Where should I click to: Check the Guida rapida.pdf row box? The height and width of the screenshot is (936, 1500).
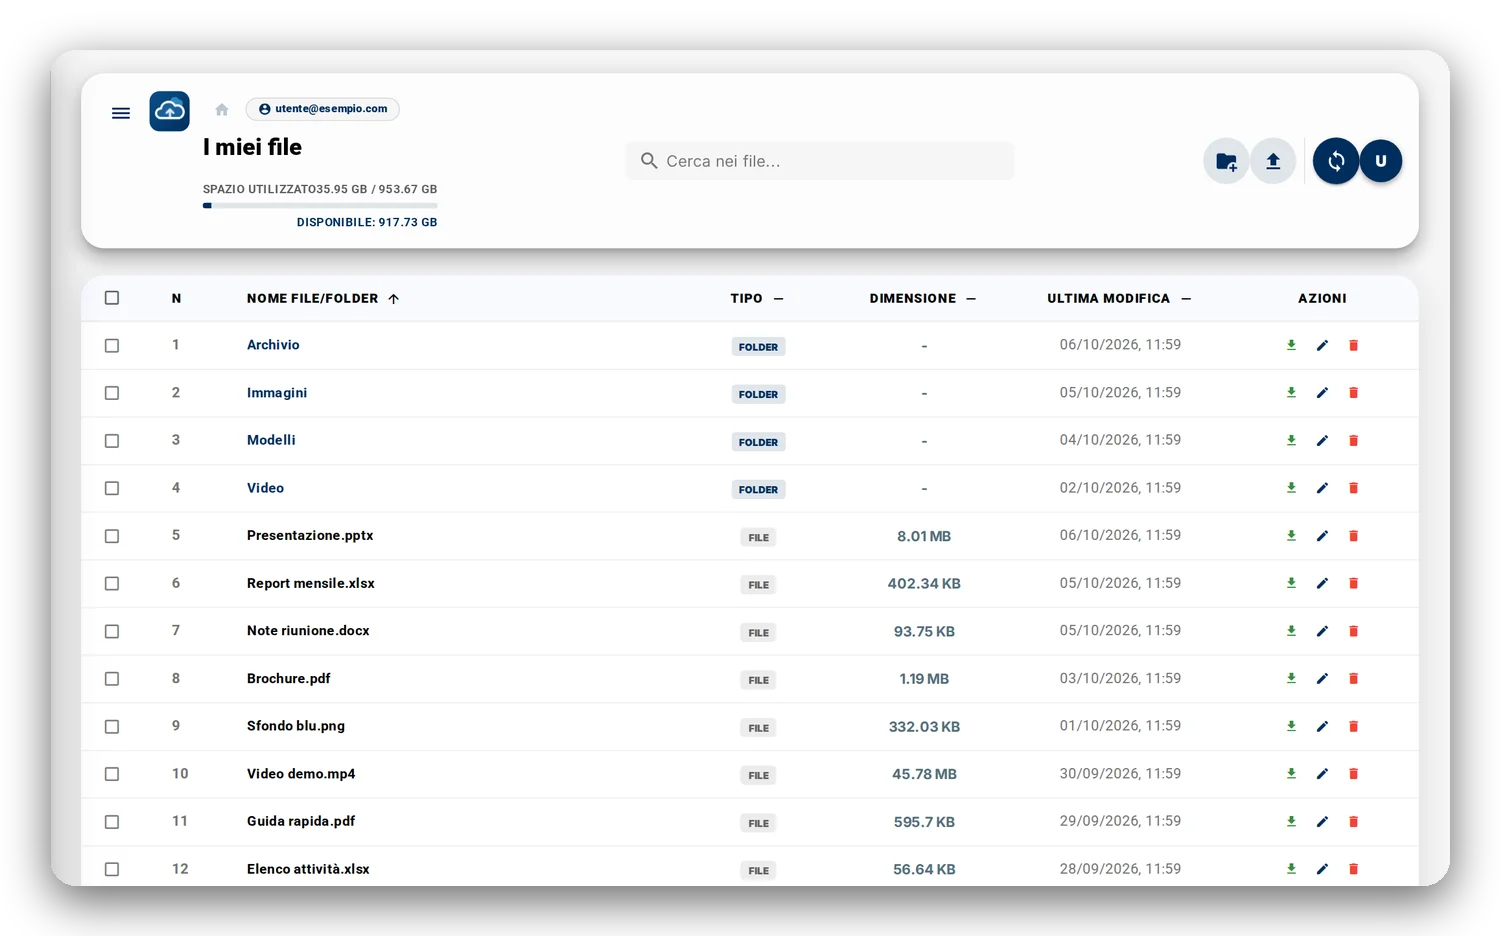112,822
